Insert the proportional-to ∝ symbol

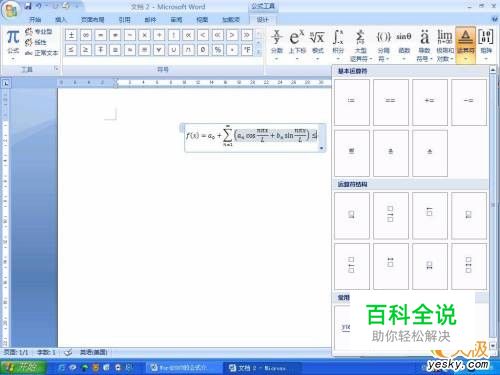tap(188, 35)
